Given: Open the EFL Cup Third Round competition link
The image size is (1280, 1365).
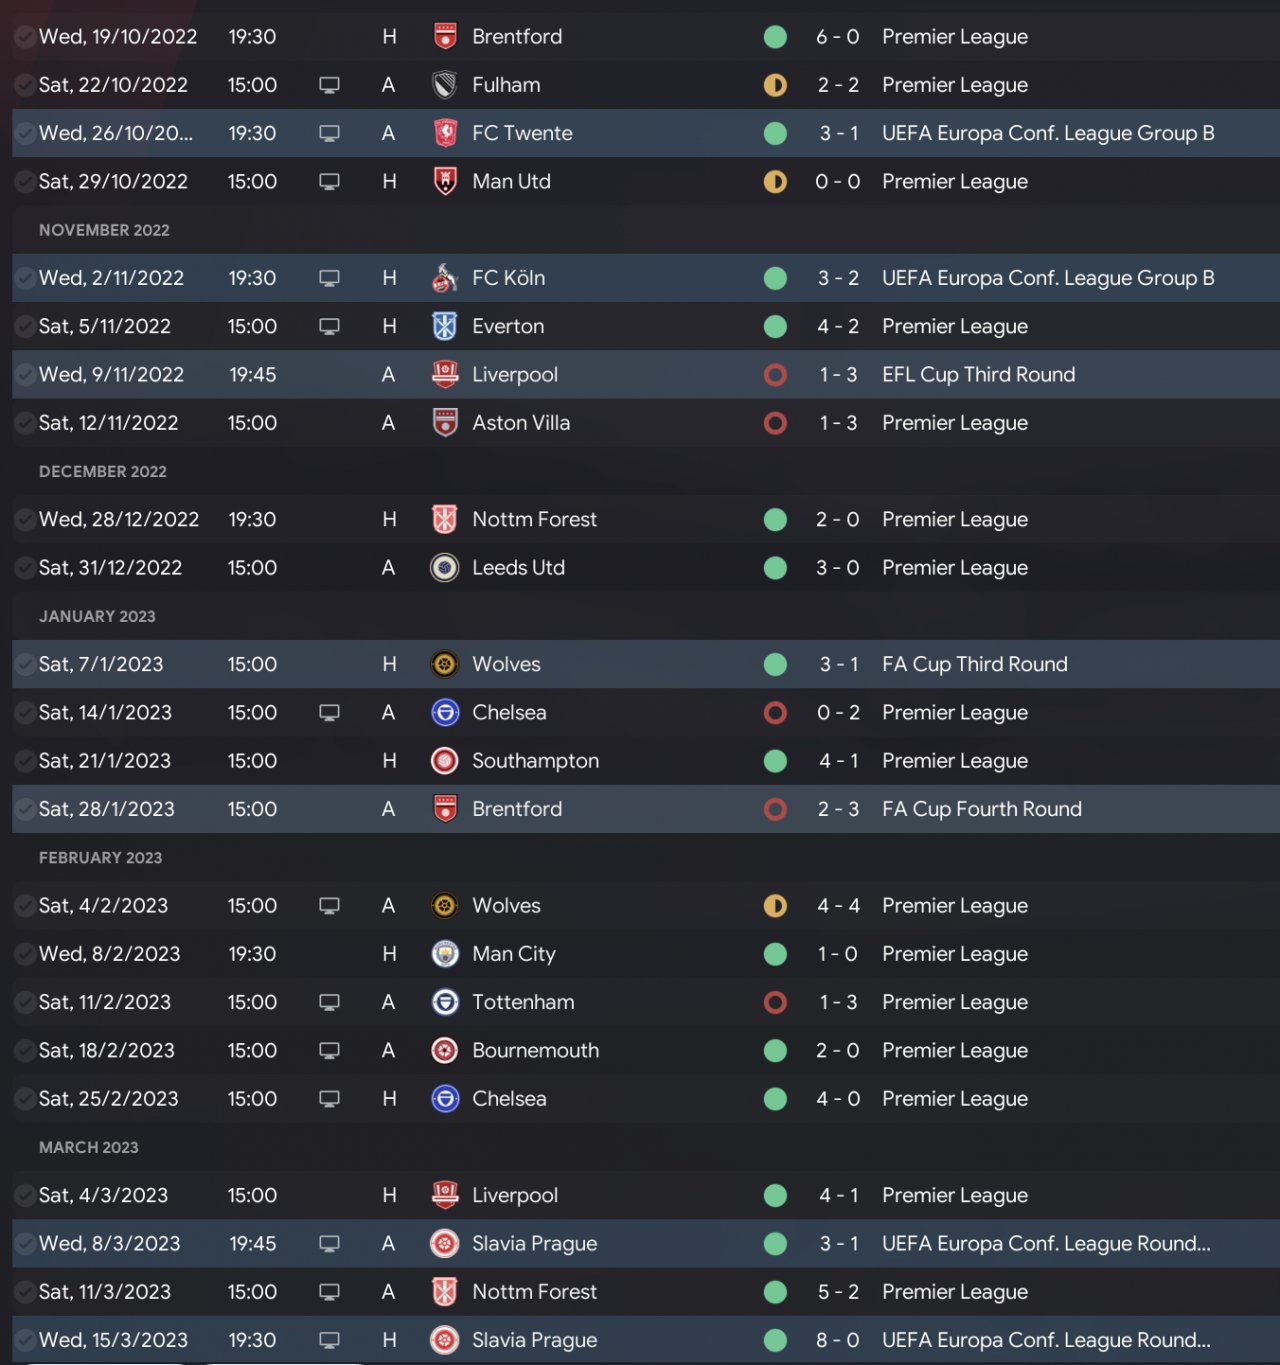Looking at the screenshot, I should [x=978, y=375].
